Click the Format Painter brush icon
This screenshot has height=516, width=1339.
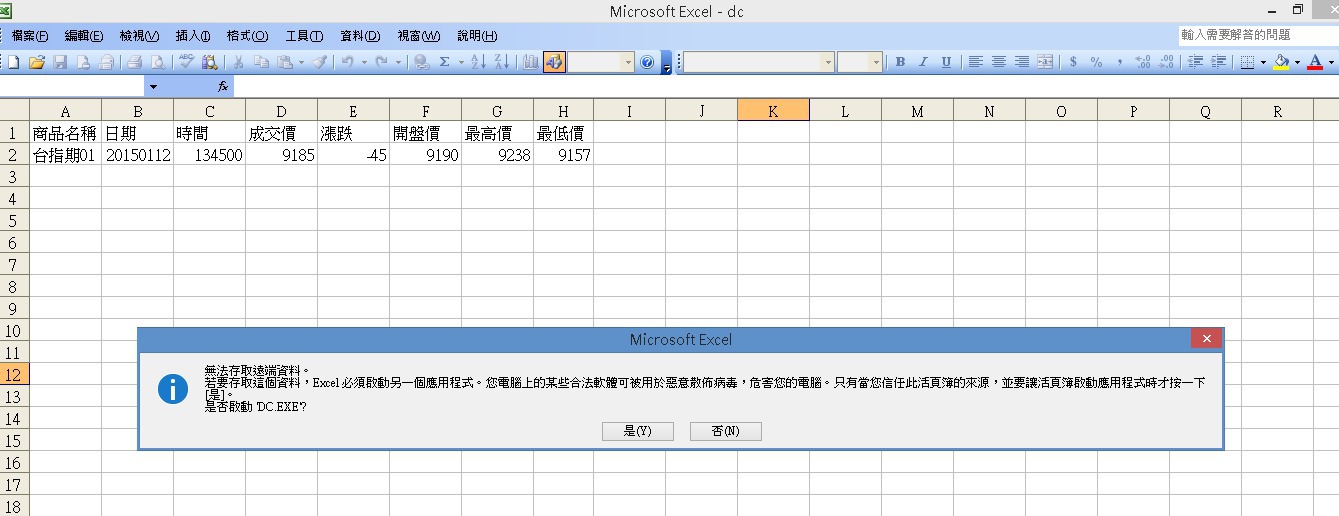click(x=319, y=62)
